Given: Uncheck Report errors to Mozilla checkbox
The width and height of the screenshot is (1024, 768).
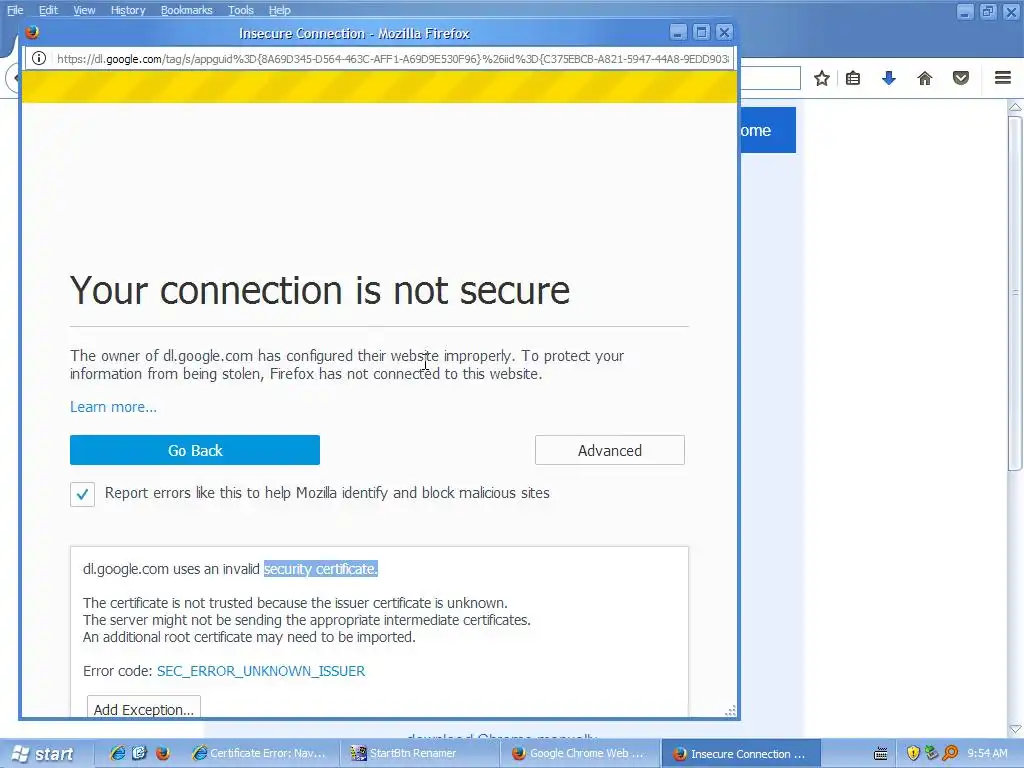Looking at the screenshot, I should coord(82,494).
